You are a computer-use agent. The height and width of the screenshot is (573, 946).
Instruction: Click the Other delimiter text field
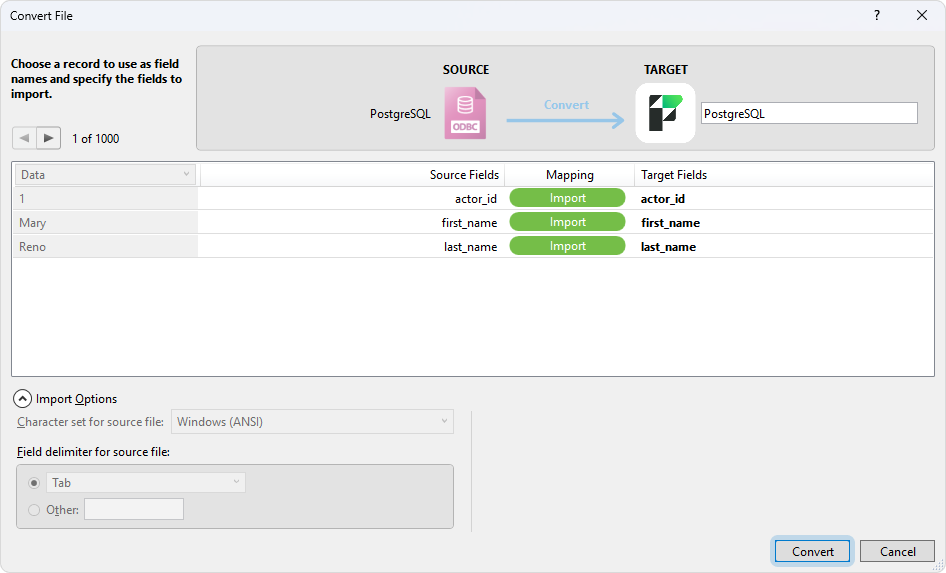[134, 509]
